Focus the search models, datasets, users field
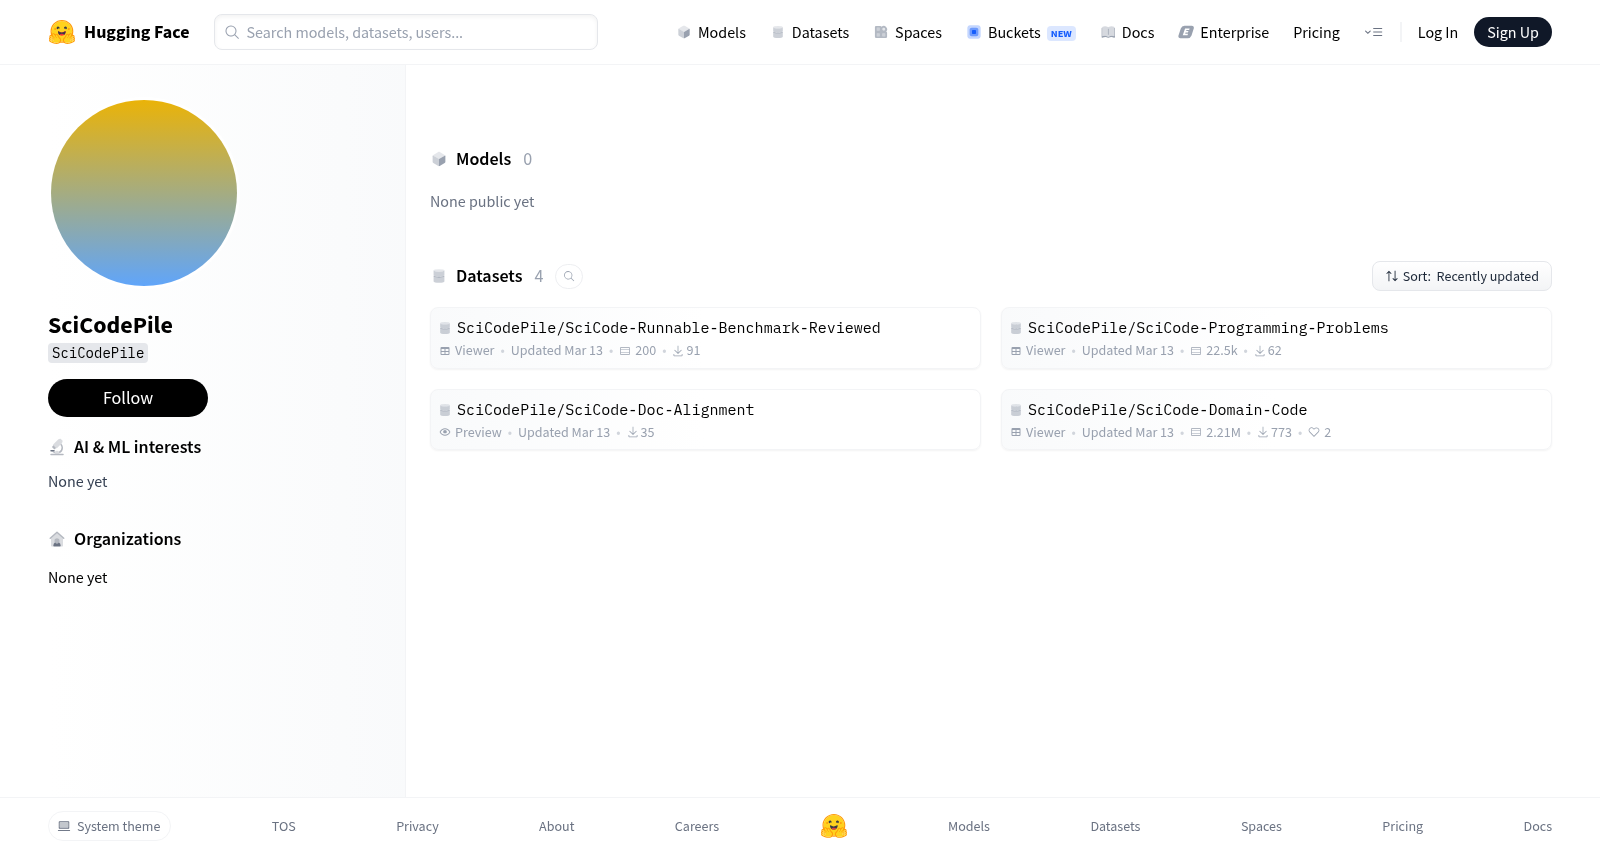 (406, 32)
